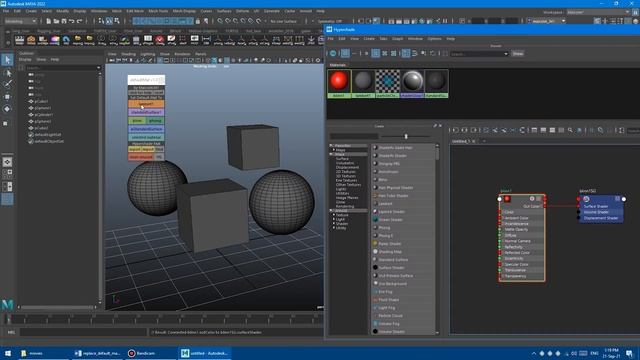Click the Undo arrow icon
The height and width of the screenshot is (360, 640).
point(72,21)
